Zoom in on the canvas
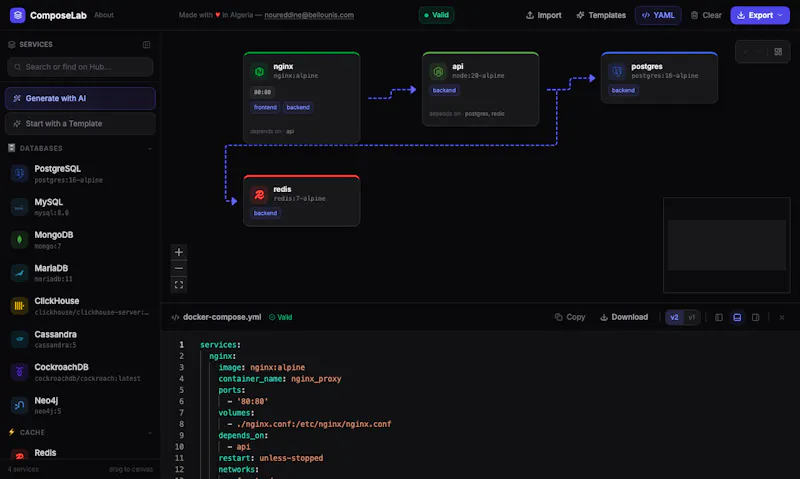 pyautogui.click(x=179, y=252)
